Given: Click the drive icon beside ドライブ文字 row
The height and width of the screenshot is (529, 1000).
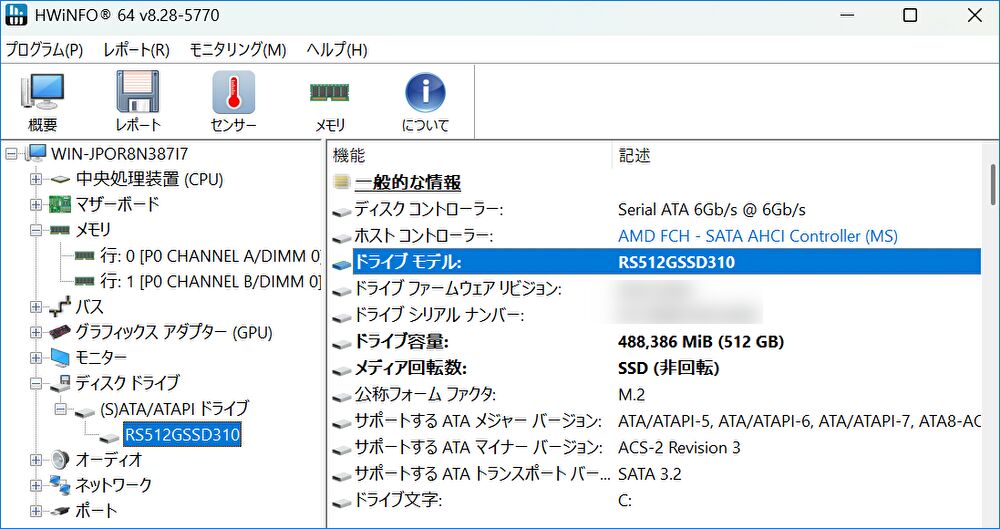Looking at the screenshot, I should pos(342,502).
